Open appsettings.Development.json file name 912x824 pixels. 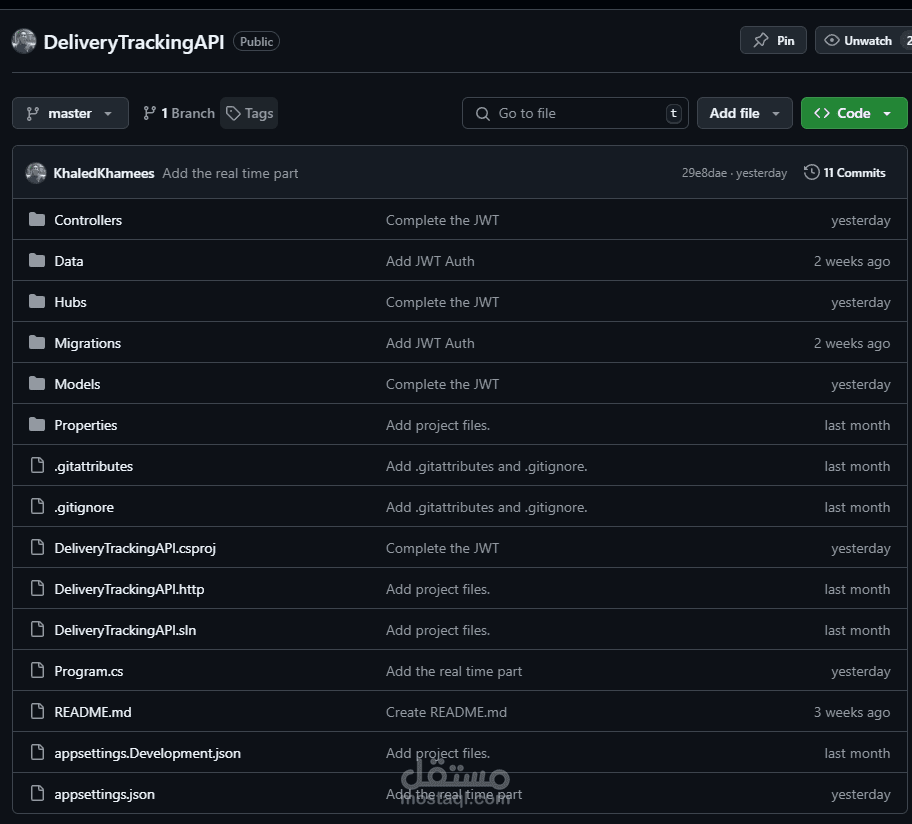click(x=148, y=753)
